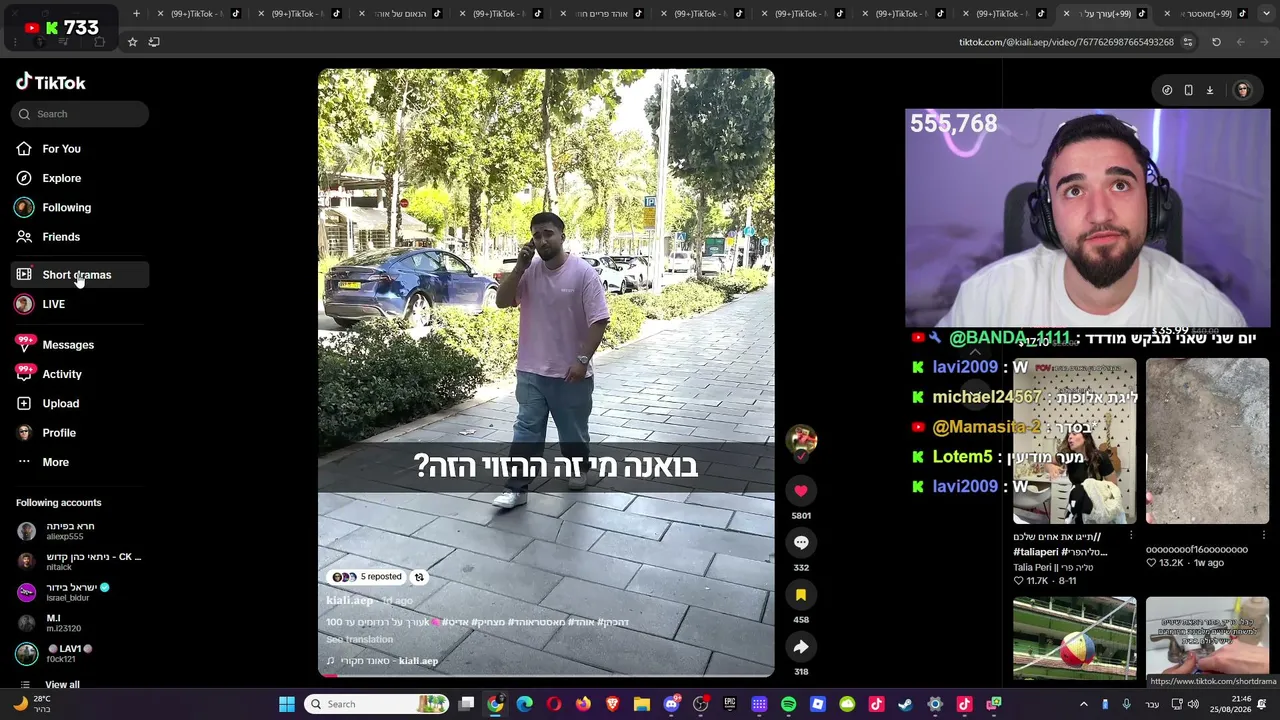Share the video using the arrow icon

click(x=801, y=647)
